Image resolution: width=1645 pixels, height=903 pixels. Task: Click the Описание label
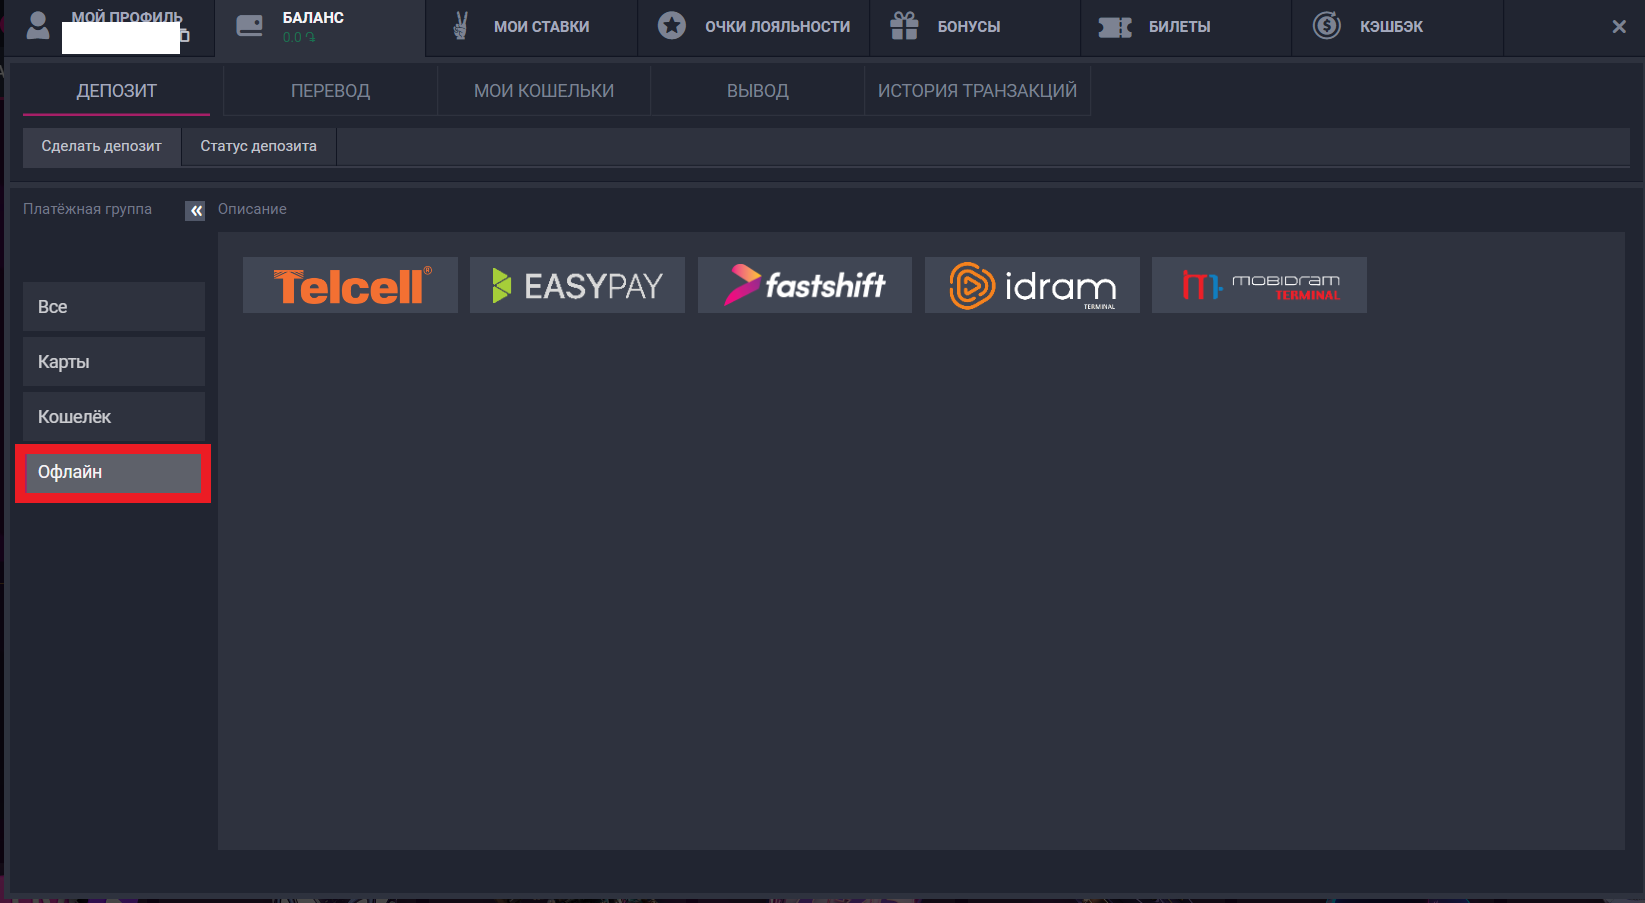click(252, 209)
